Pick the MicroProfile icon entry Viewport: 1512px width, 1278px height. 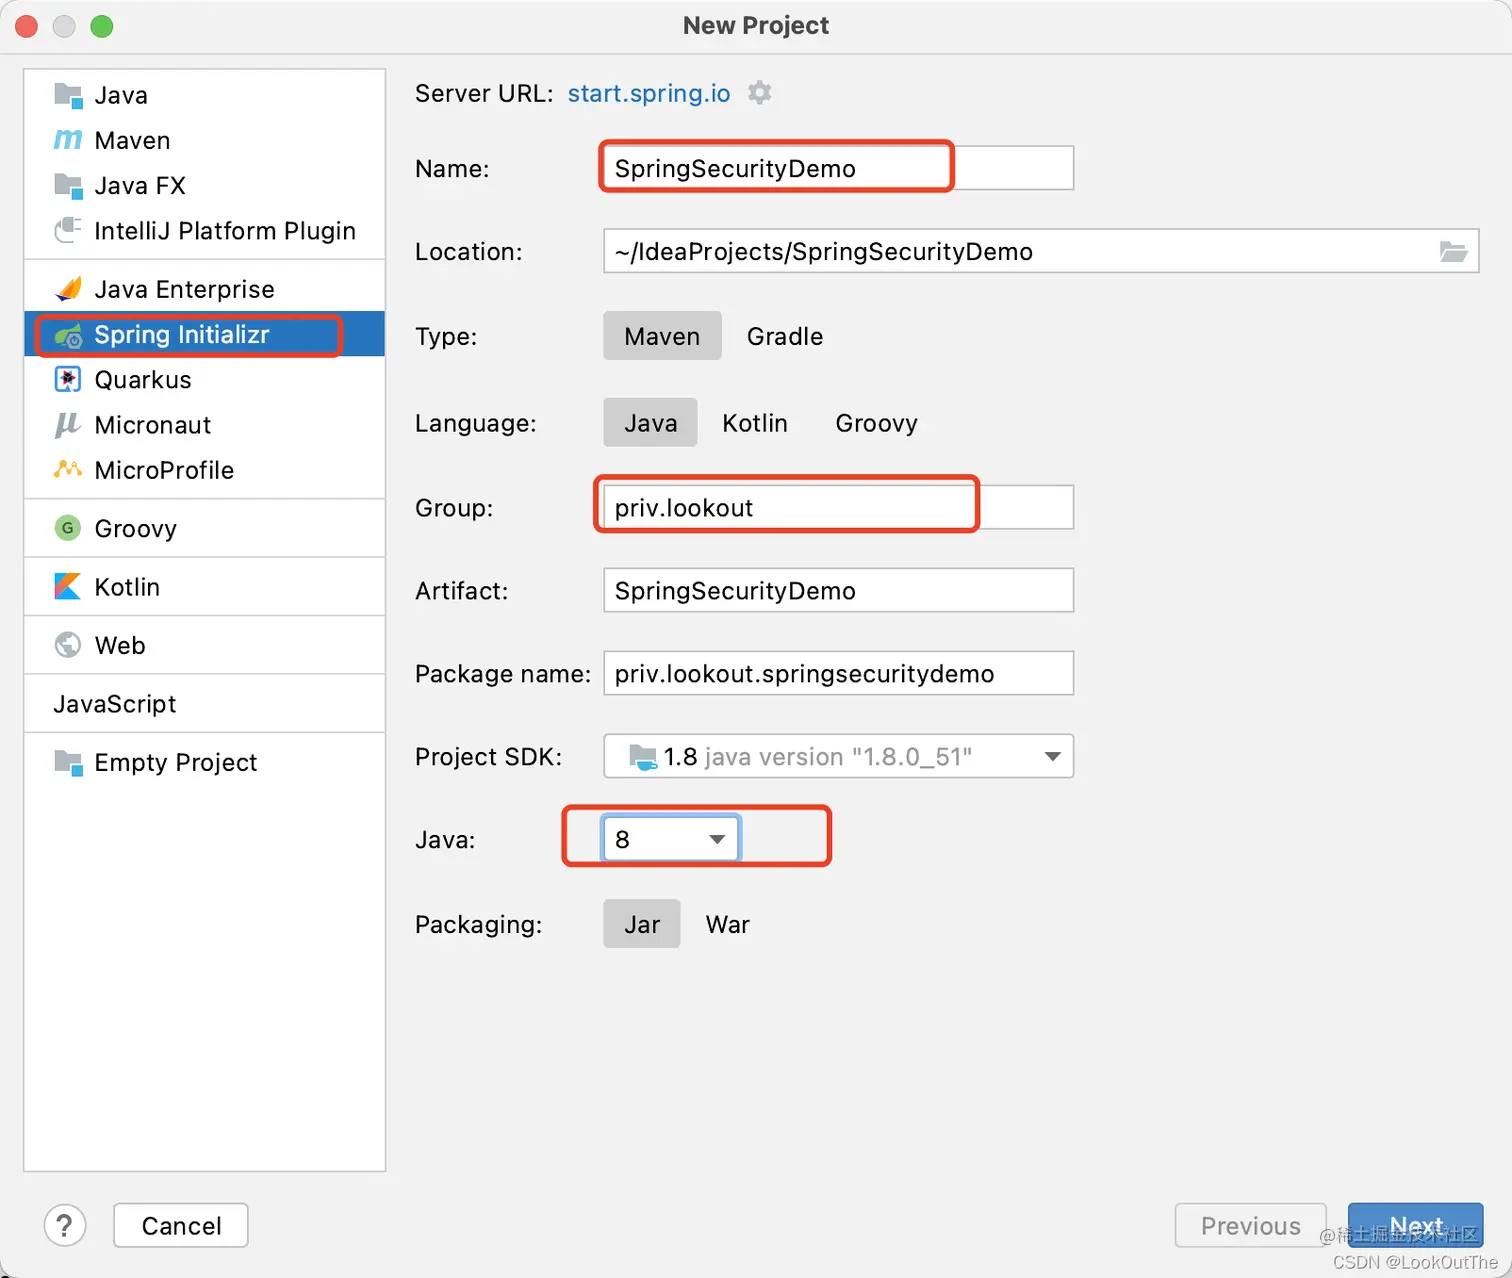[x=67, y=469]
